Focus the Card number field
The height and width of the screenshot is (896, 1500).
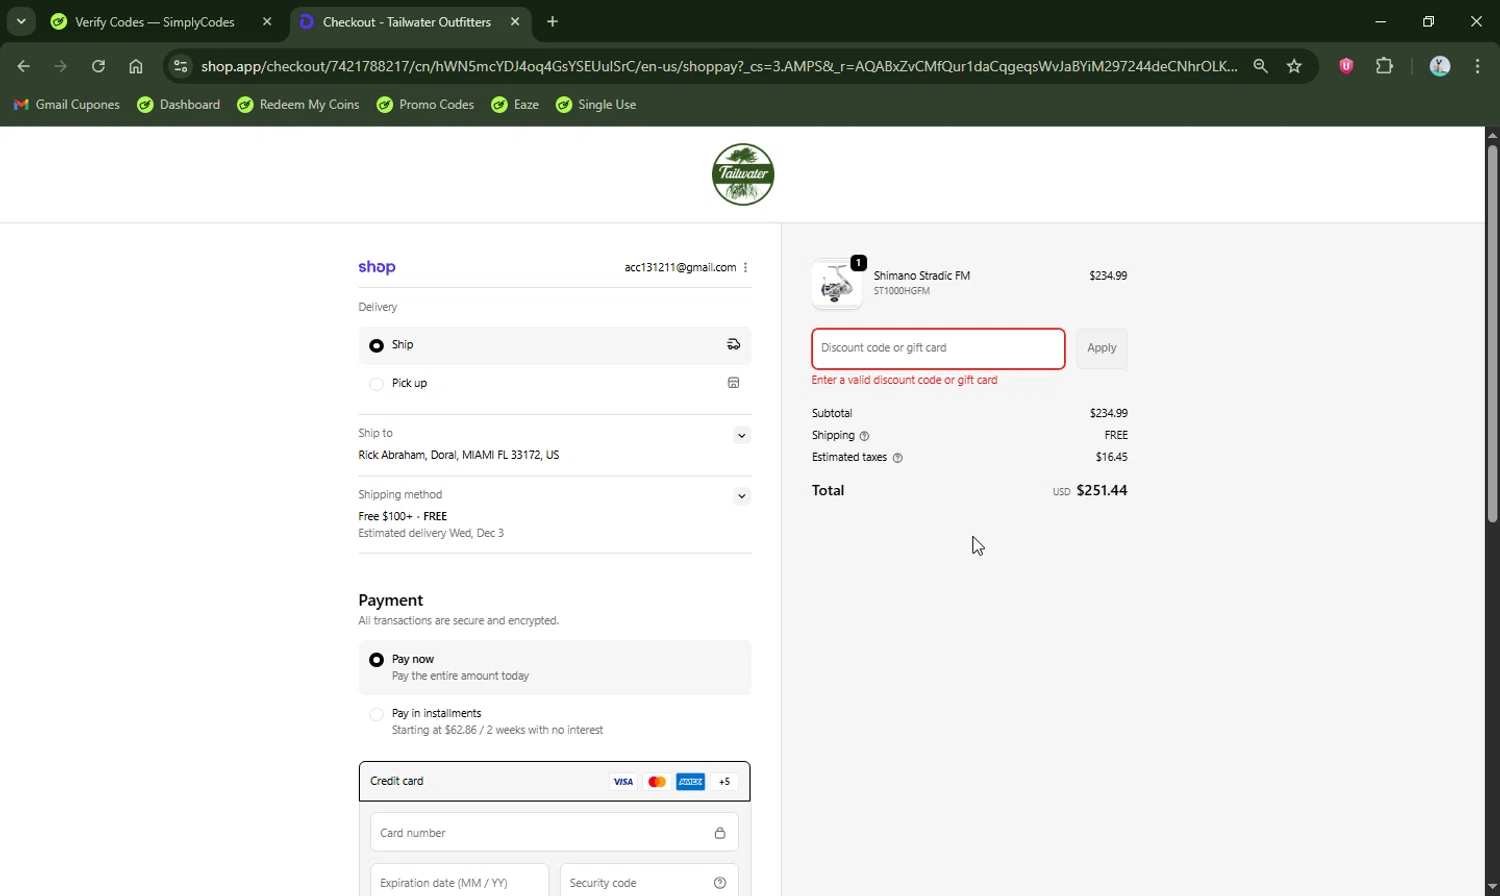pyautogui.click(x=554, y=832)
